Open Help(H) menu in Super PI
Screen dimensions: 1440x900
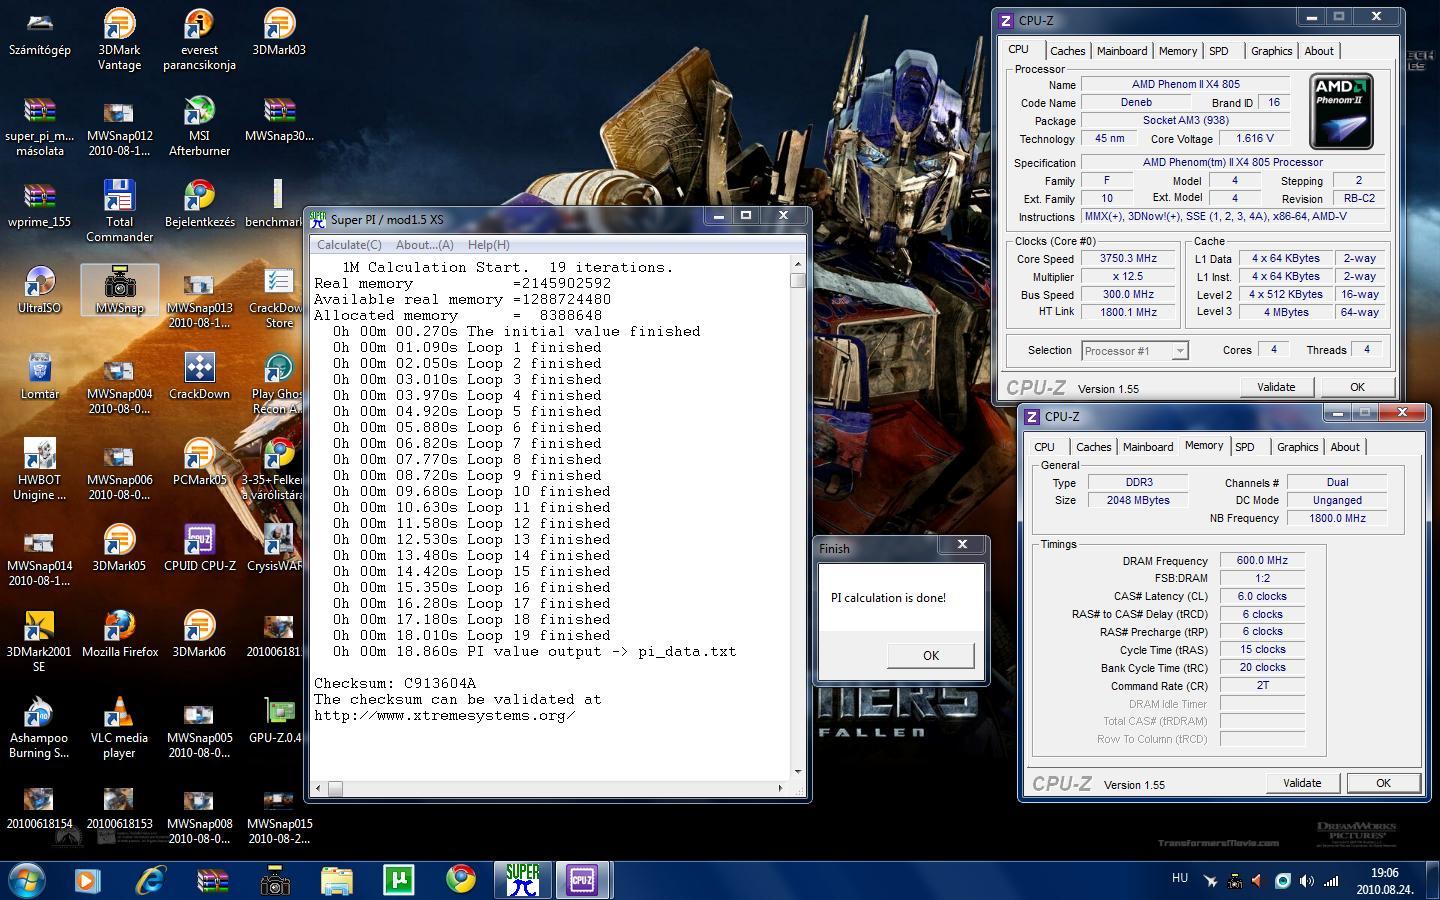[x=488, y=245]
